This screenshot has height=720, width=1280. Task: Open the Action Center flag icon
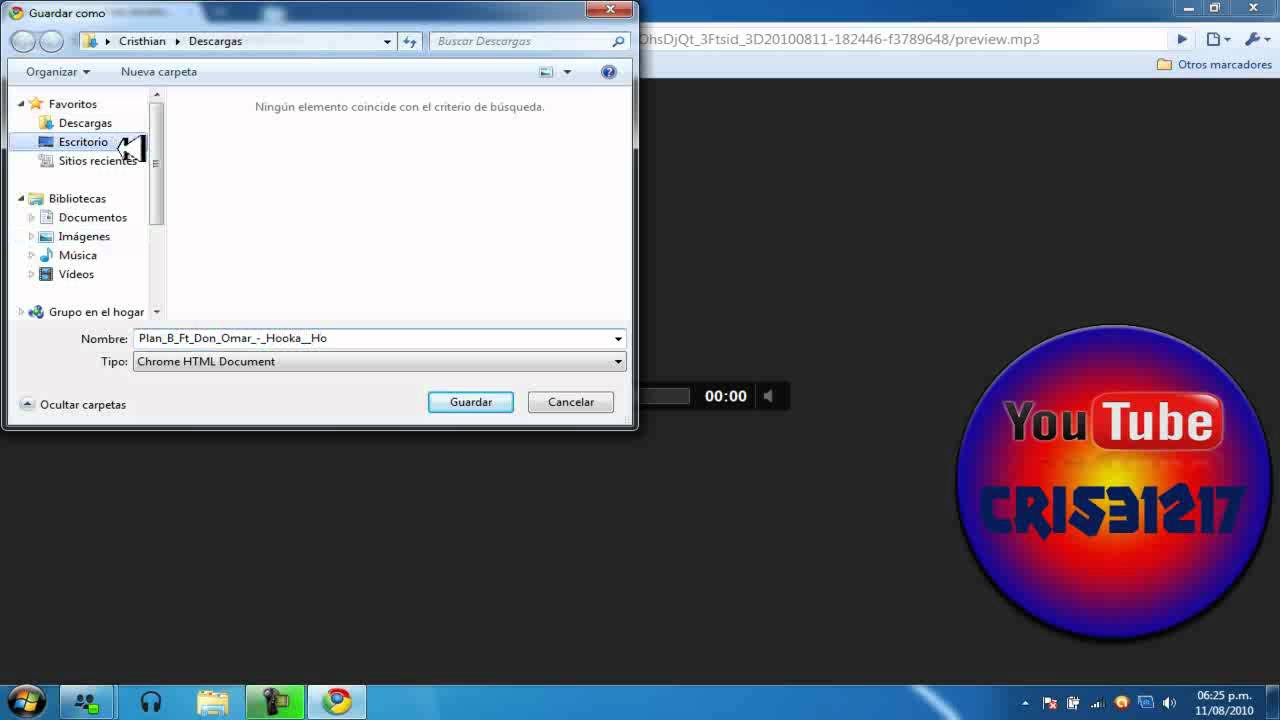(1050, 703)
